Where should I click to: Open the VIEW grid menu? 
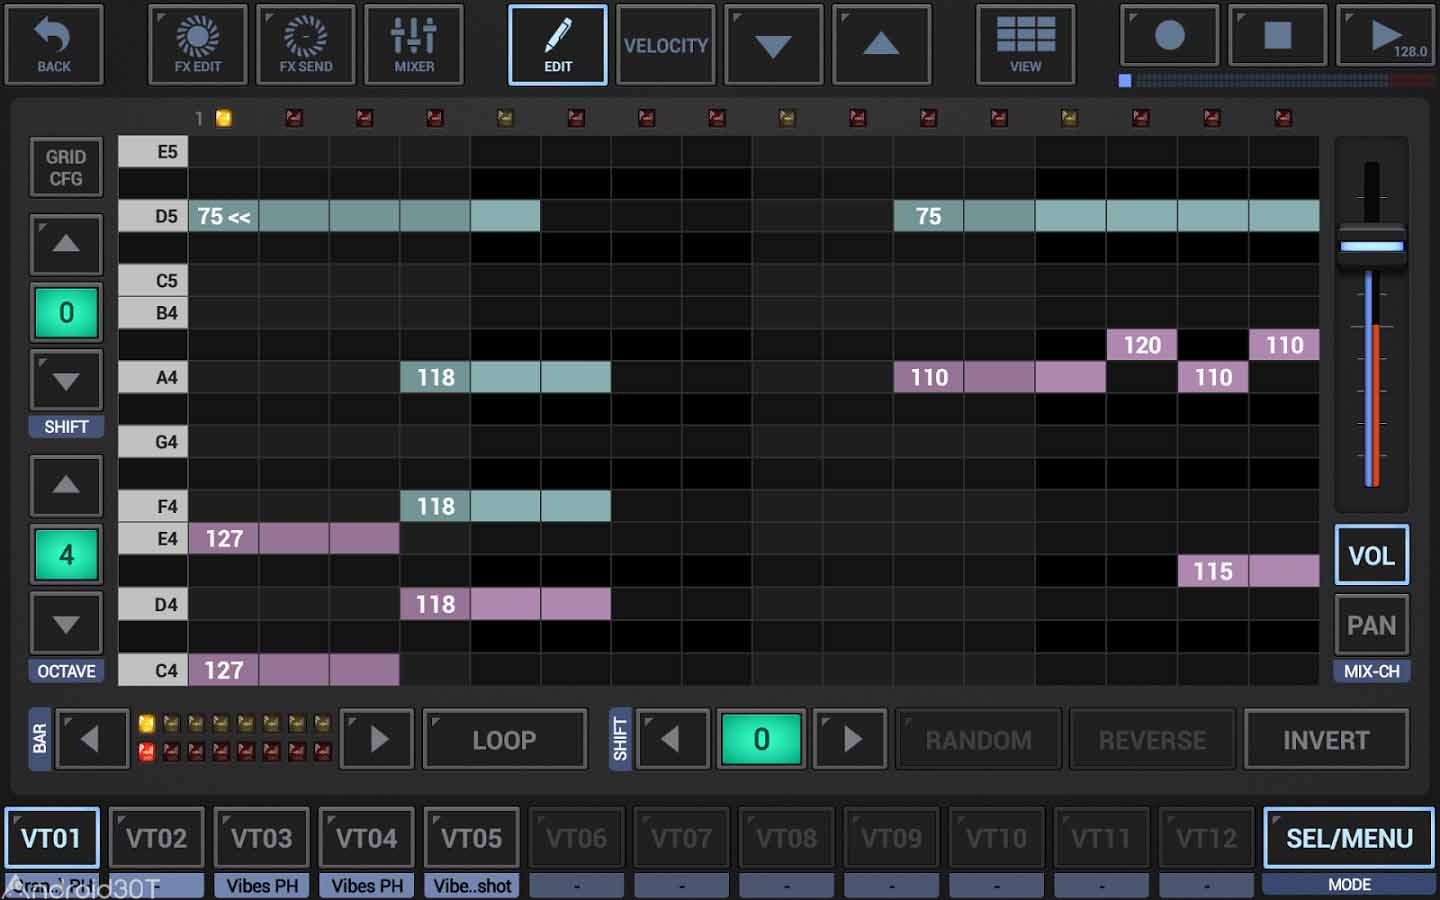[1026, 45]
